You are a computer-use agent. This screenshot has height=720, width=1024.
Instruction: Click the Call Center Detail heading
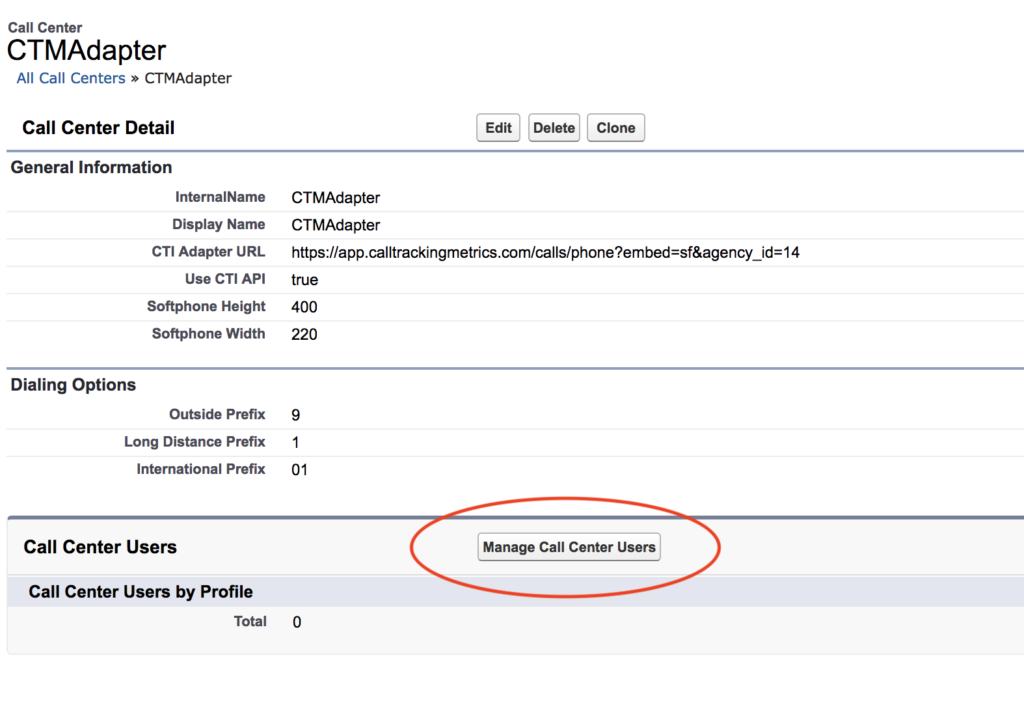(98, 128)
